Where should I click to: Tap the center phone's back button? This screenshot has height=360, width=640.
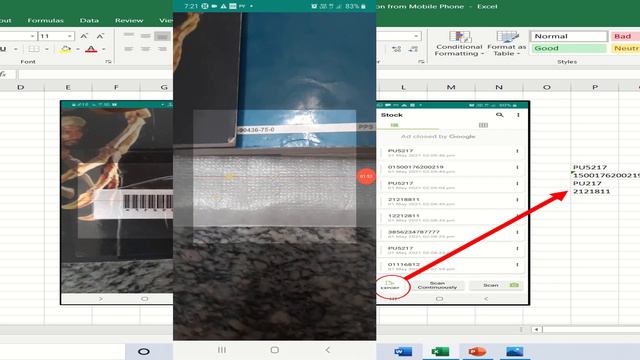[x=327, y=350]
